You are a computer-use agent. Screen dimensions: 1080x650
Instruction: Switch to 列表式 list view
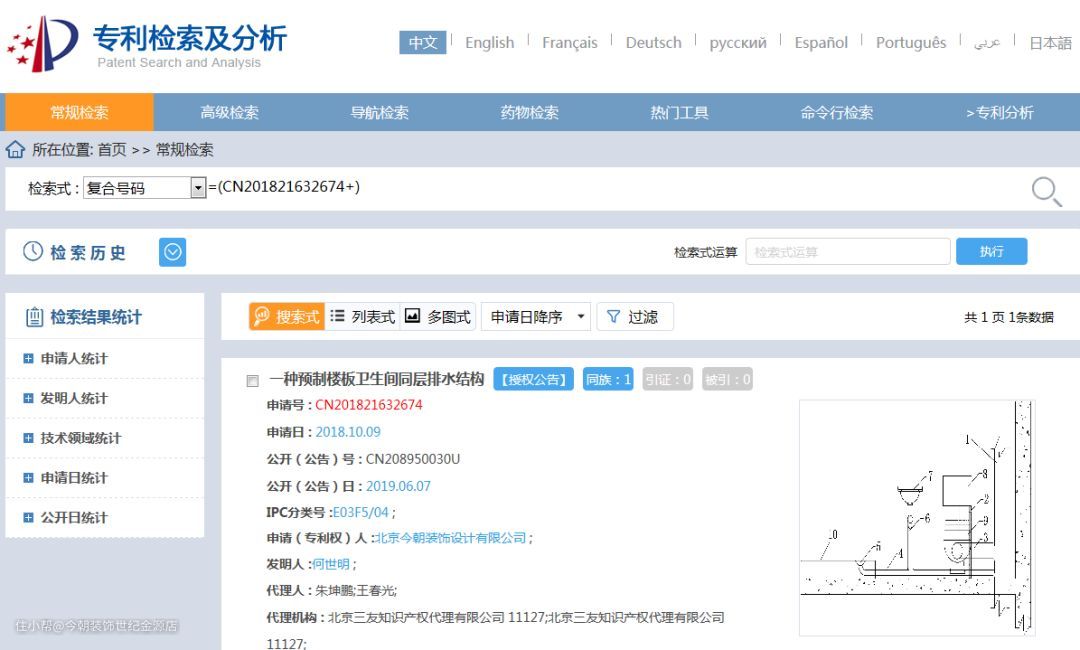(362, 317)
